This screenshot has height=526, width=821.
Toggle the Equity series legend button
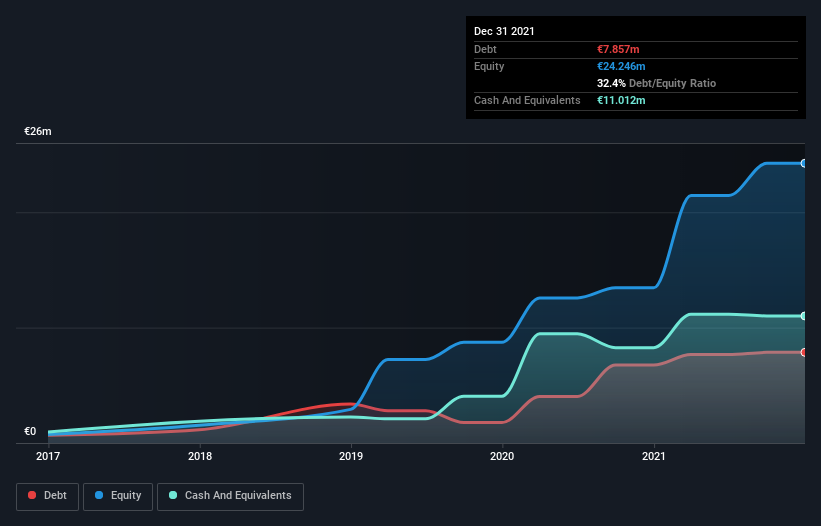pos(118,496)
